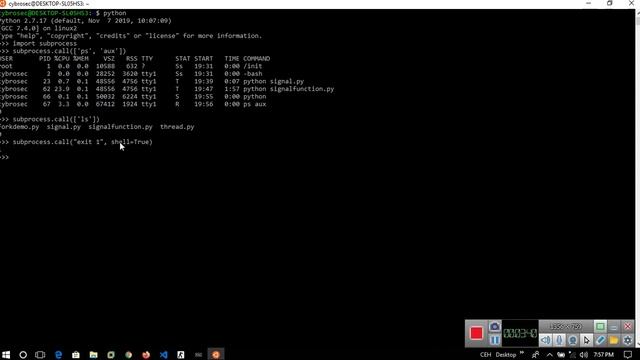Image resolution: width=640 pixels, height=360 pixels.
Task: Open the People icon in system tray
Action: (x=536, y=355)
